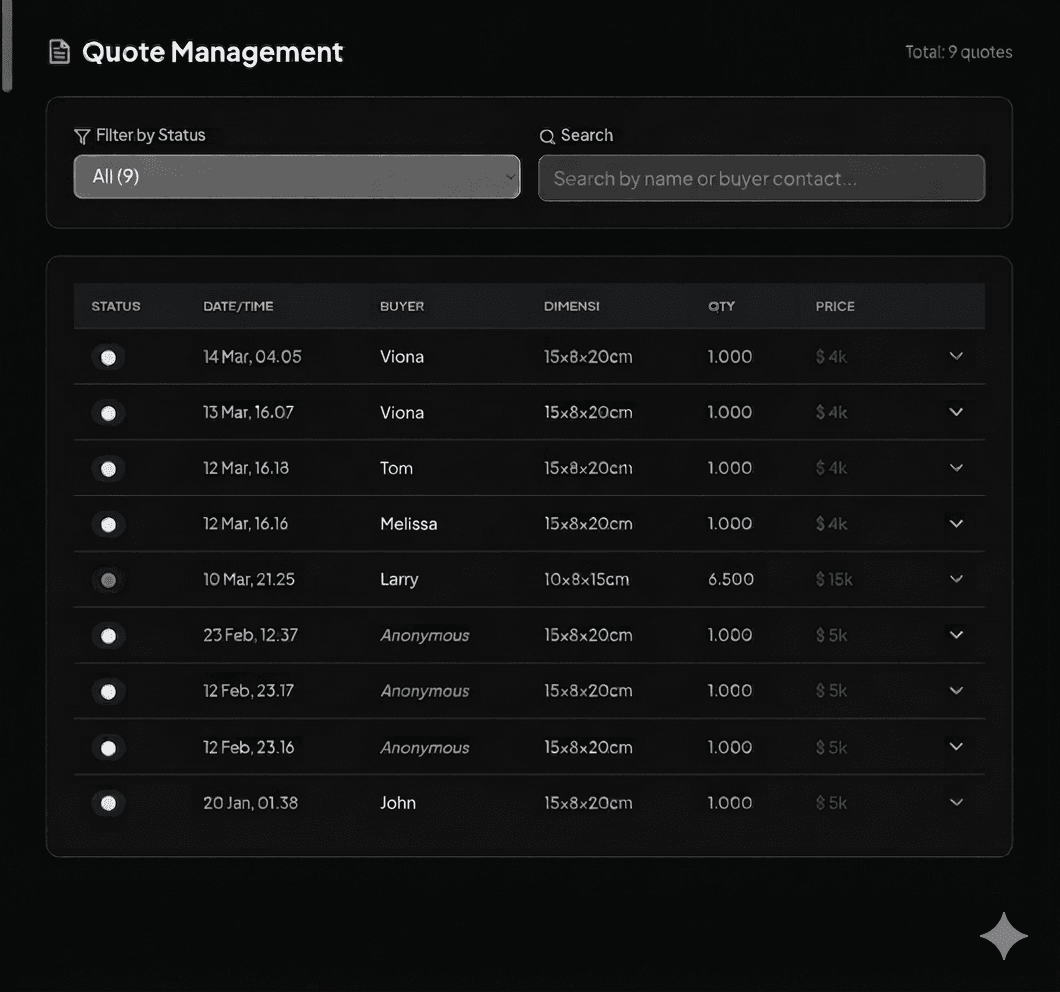The width and height of the screenshot is (1060, 992).
Task: Click John's price $ 5k
Action: [x=831, y=803]
